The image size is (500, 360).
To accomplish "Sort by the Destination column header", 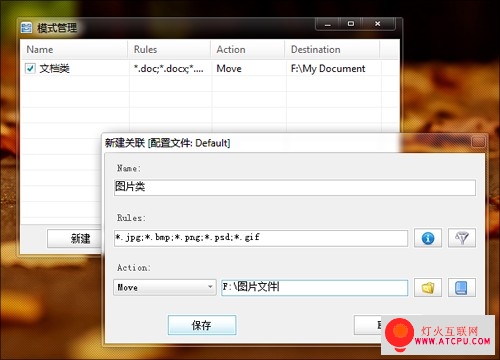I will point(333,50).
